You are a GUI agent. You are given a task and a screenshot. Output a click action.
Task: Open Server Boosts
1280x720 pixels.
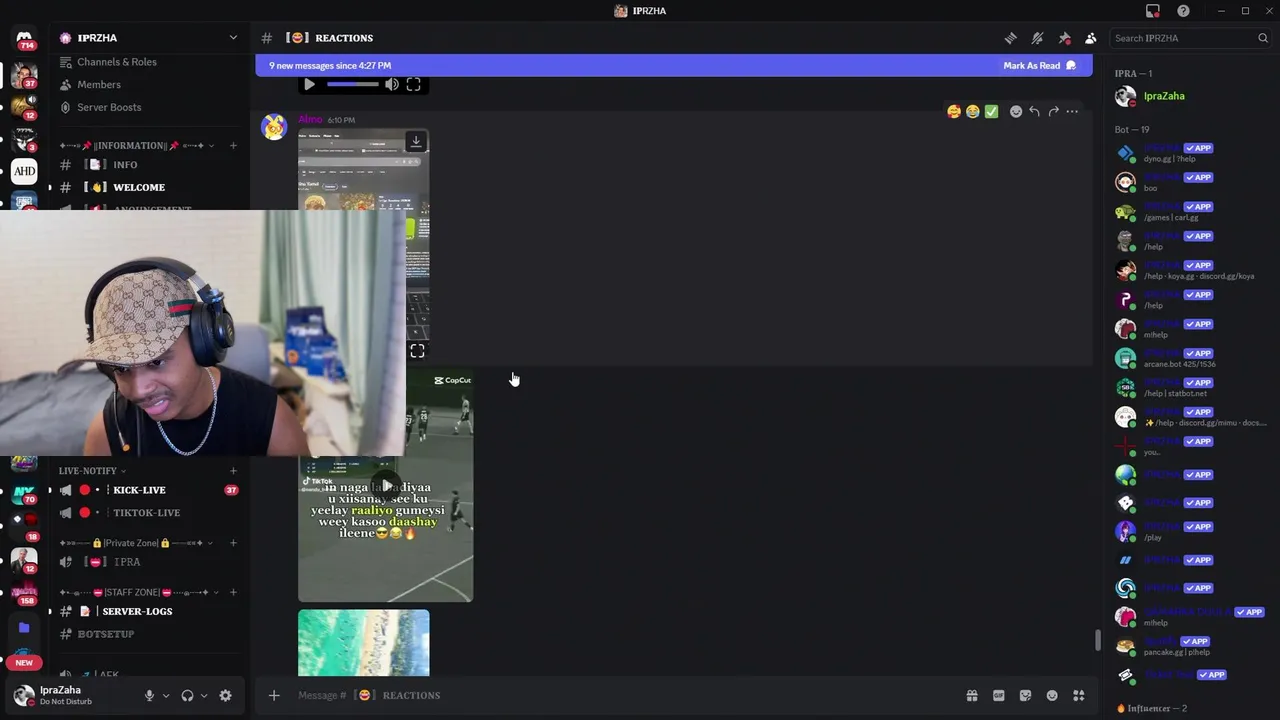pyautogui.click(x=109, y=107)
